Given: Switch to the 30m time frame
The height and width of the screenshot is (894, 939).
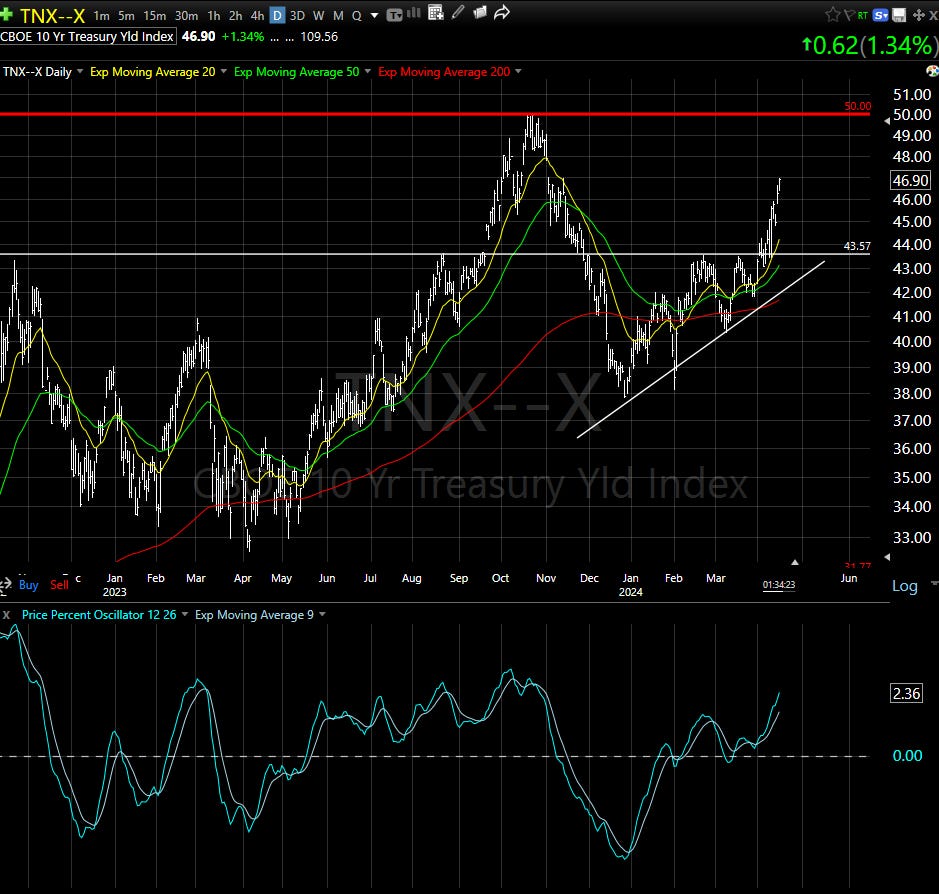Looking at the screenshot, I should coord(186,16).
